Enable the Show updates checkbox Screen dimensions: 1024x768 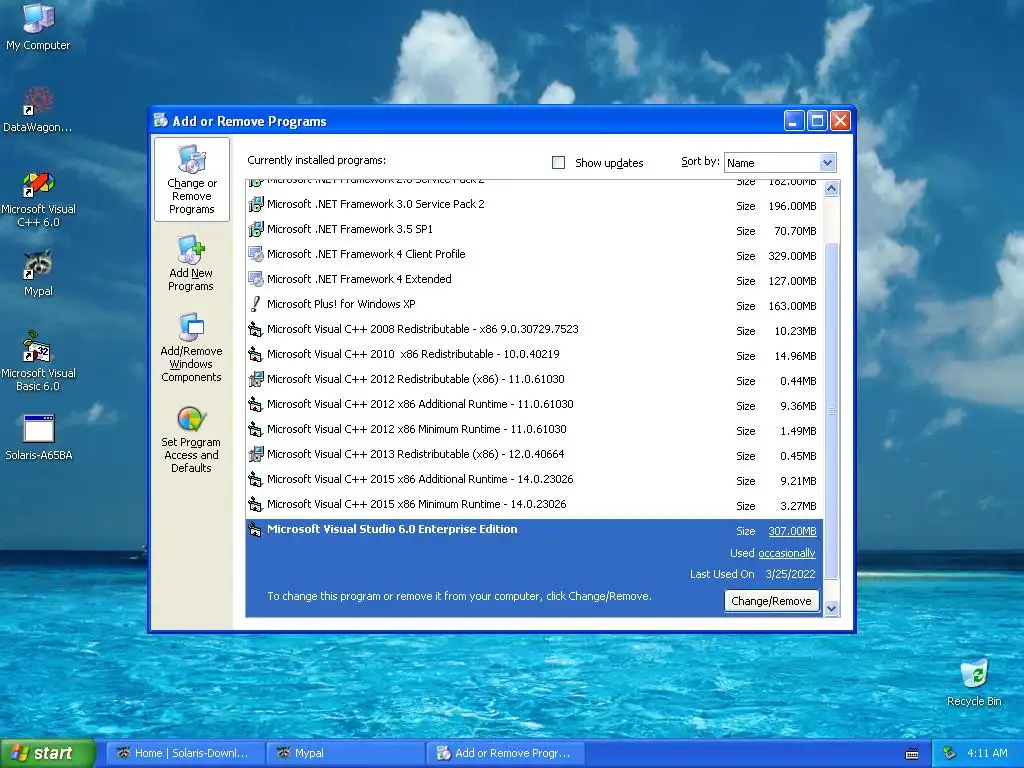pos(558,163)
